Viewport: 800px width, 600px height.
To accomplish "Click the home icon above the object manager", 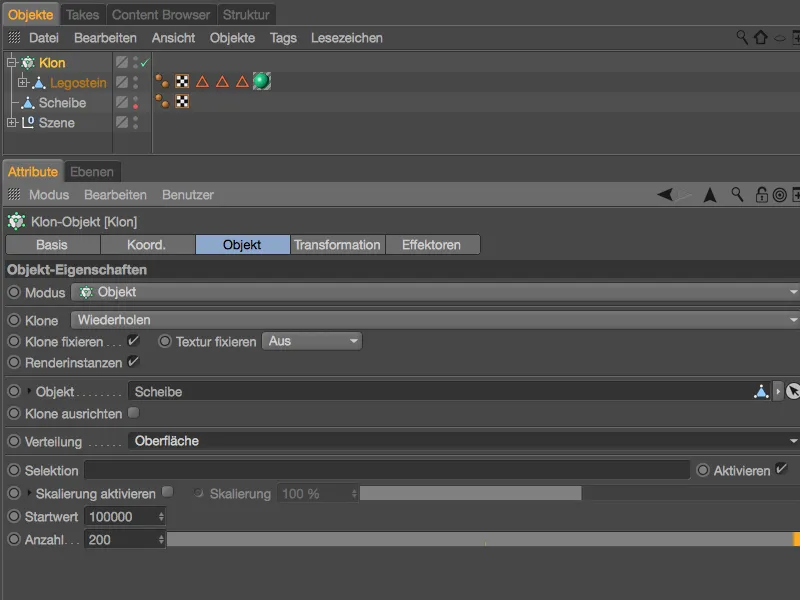I will [760, 36].
